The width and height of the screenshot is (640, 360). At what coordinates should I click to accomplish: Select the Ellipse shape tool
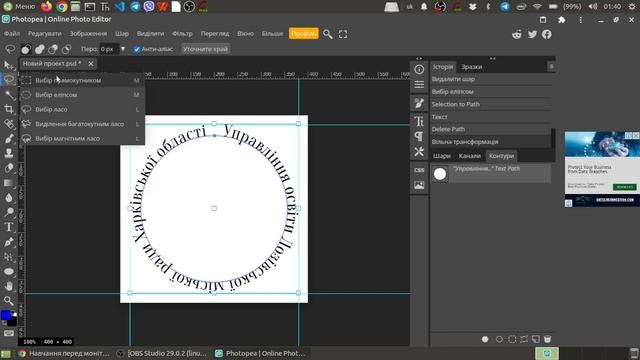pyautogui.click(x=9, y=271)
